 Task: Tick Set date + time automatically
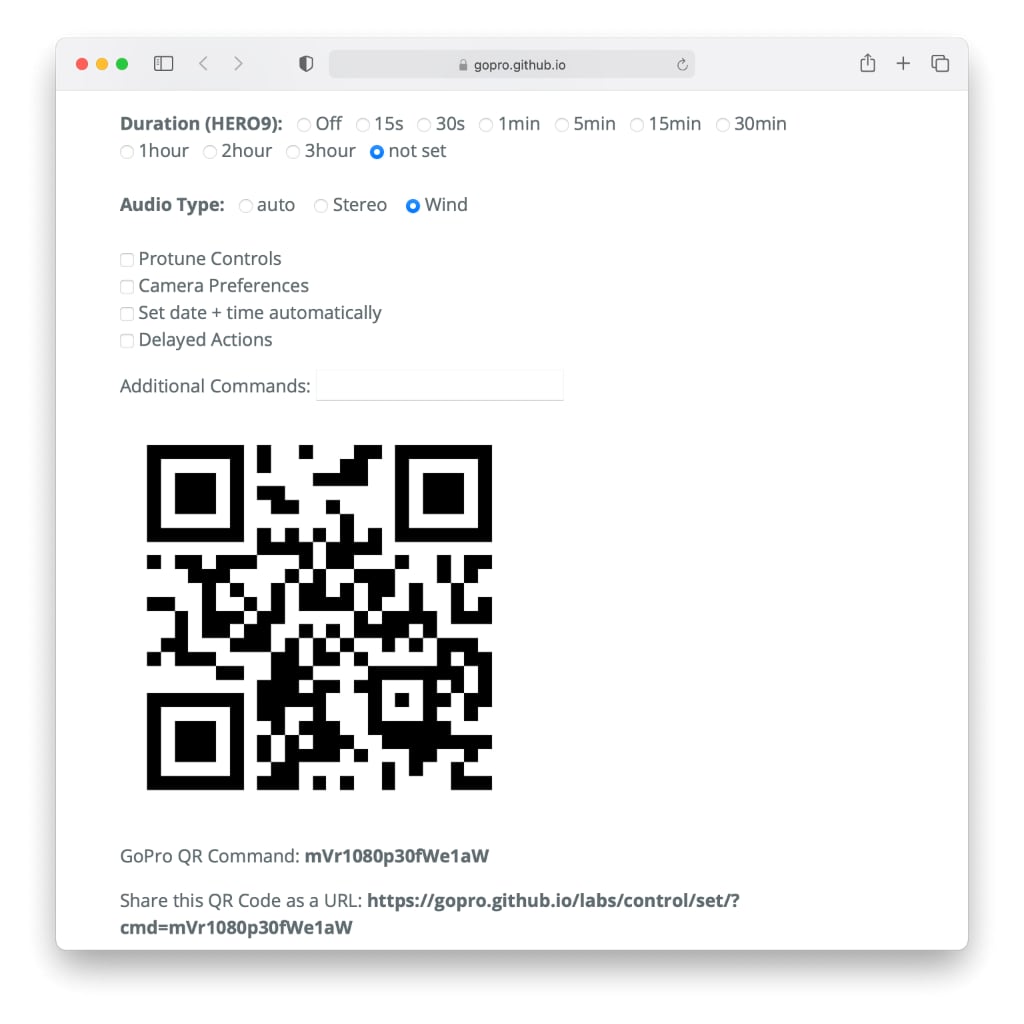click(x=127, y=313)
